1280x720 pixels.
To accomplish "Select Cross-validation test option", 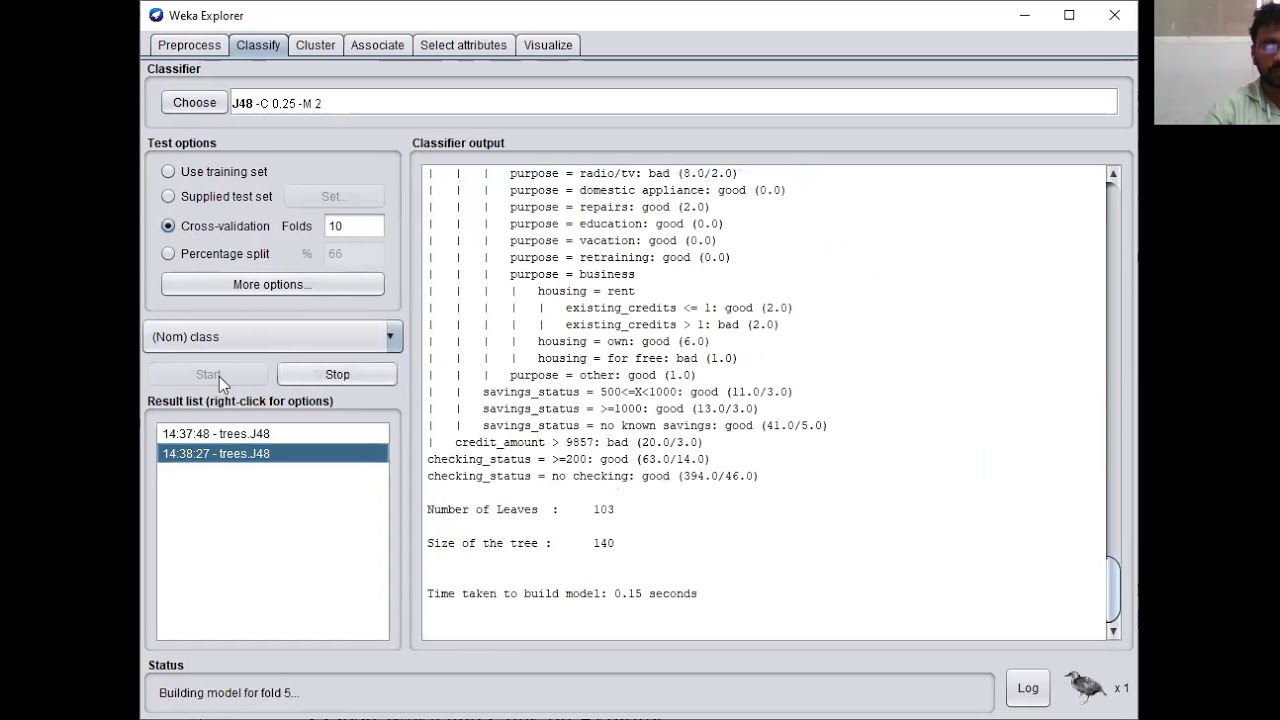I will 168,226.
